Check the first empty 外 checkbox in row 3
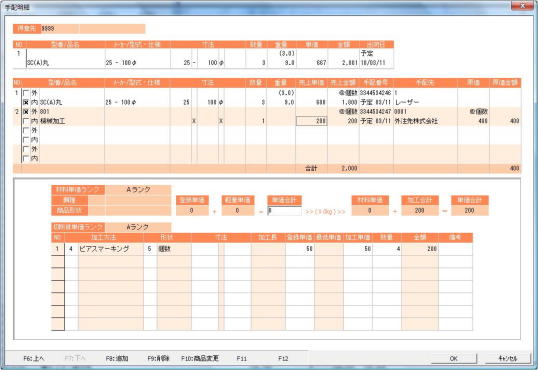 [26, 130]
